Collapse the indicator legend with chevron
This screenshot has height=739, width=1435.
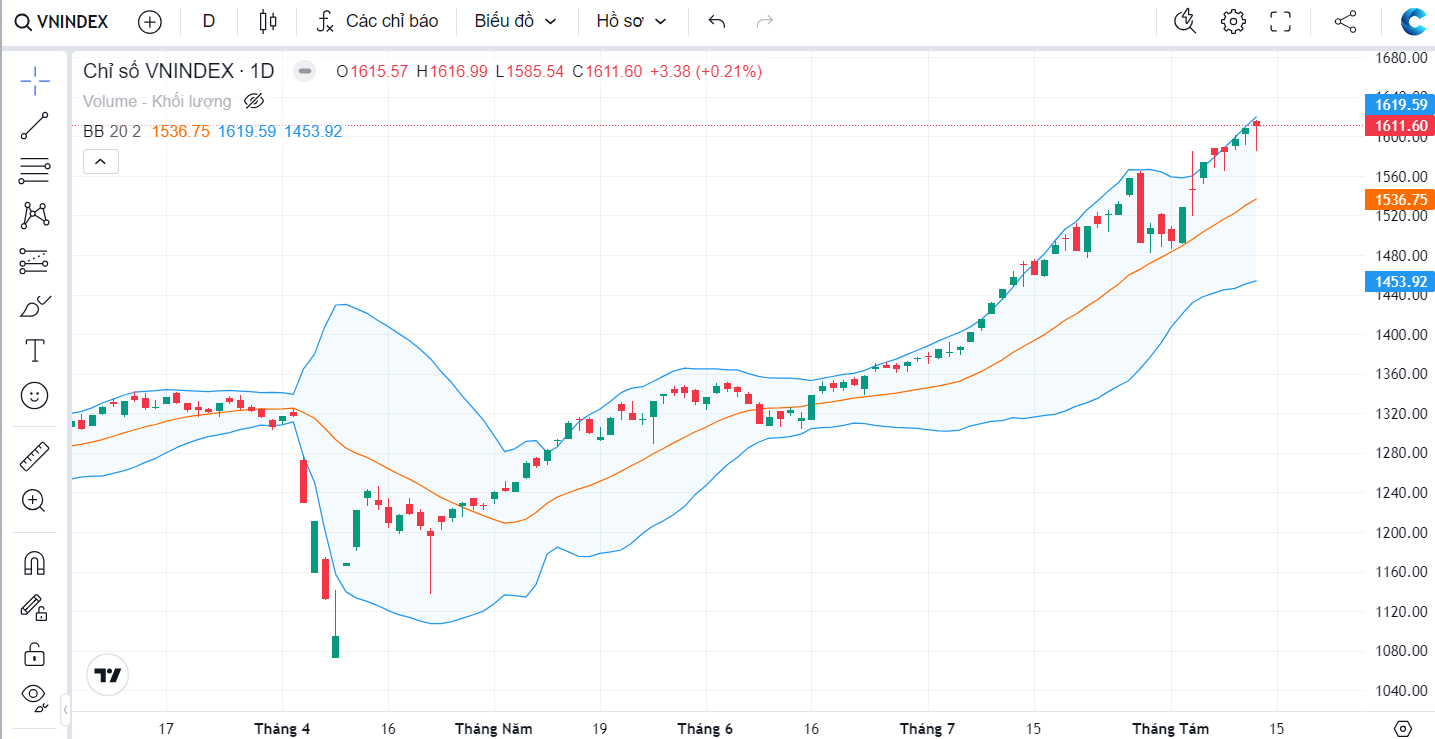(x=101, y=161)
